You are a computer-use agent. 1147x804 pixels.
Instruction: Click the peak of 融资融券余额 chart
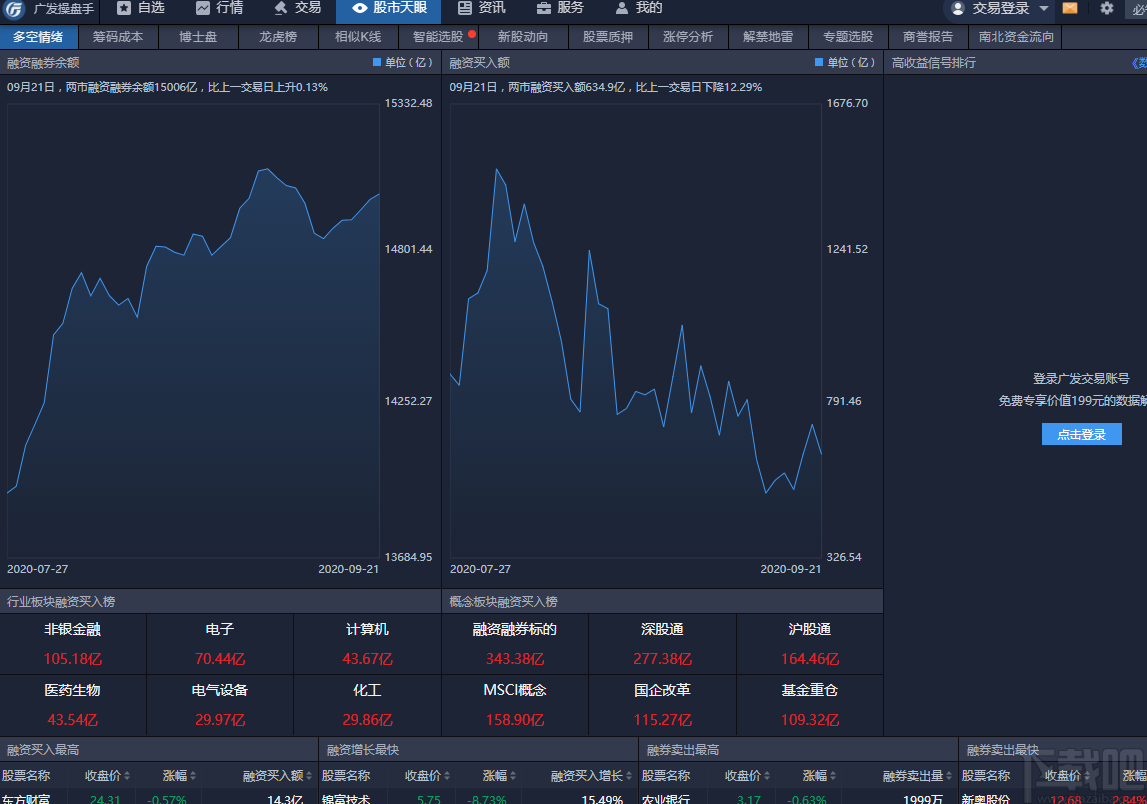pyautogui.click(x=268, y=169)
